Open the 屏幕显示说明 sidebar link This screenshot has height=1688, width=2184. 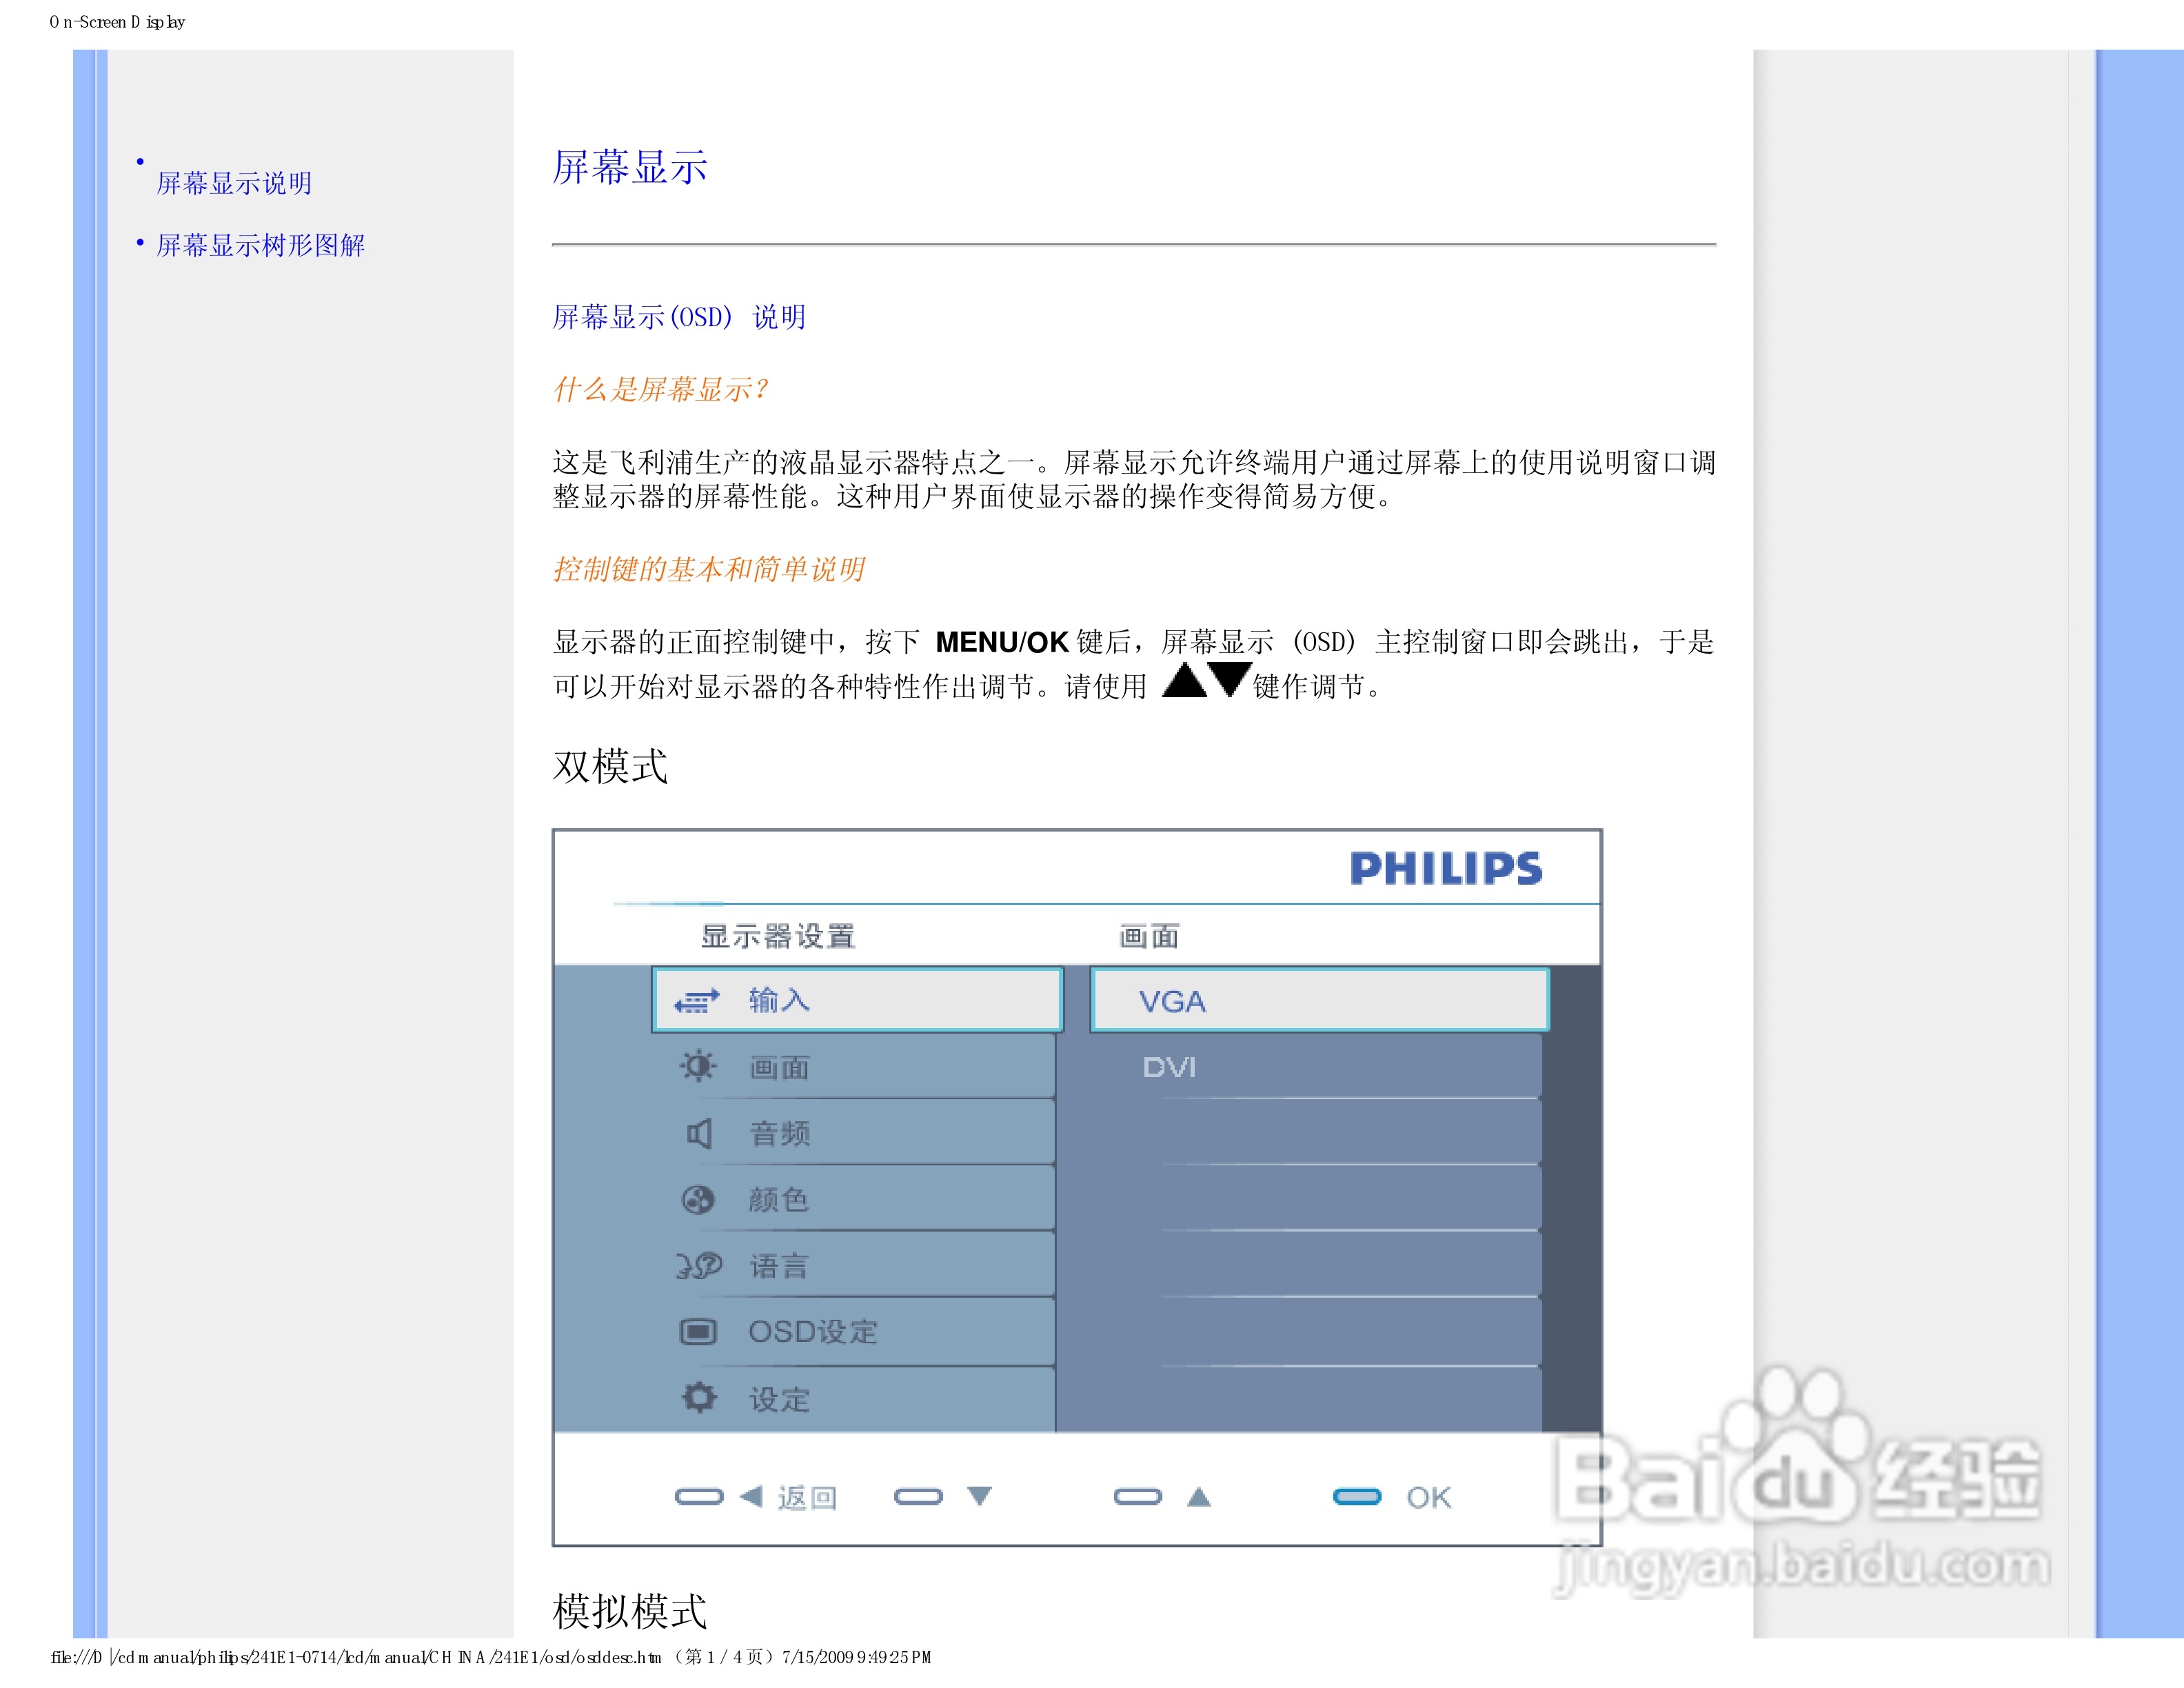pyautogui.click(x=234, y=183)
